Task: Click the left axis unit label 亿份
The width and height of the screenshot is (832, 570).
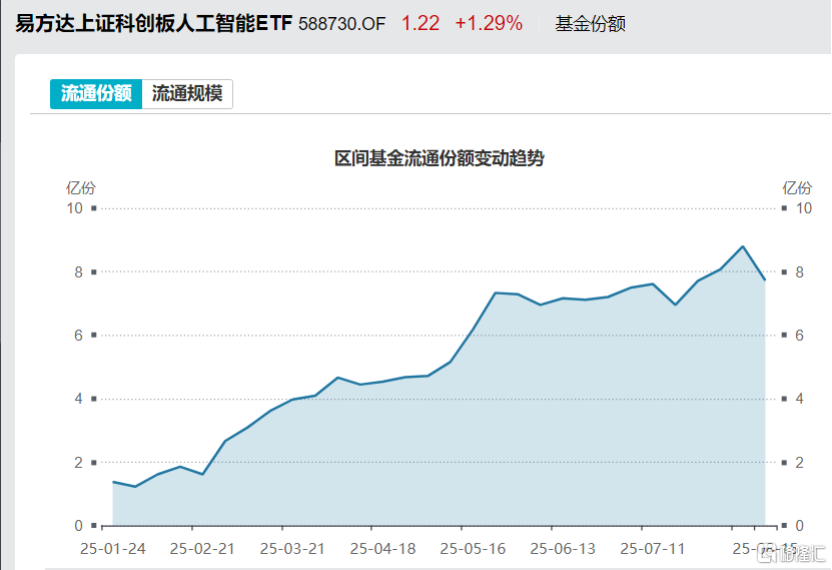Action: point(81,188)
